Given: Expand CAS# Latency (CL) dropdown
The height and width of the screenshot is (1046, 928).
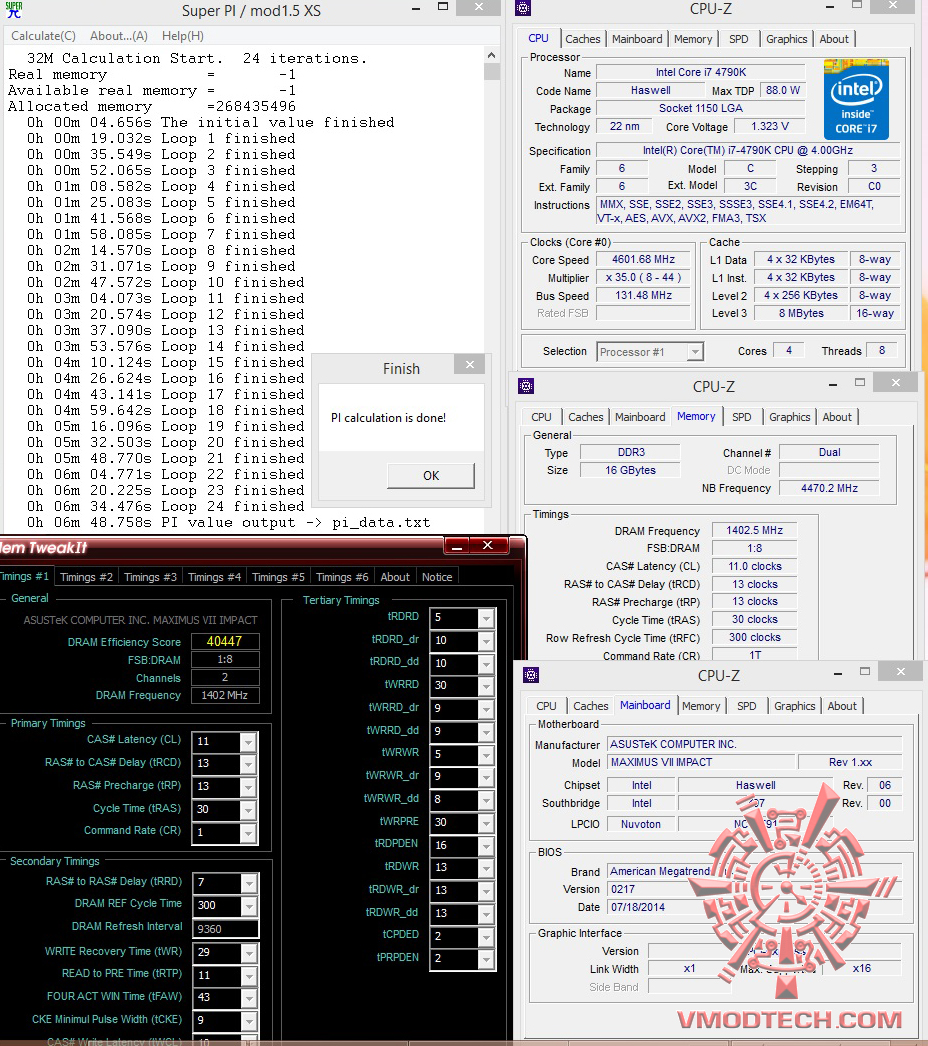Looking at the screenshot, I should (x=248, y=742).
